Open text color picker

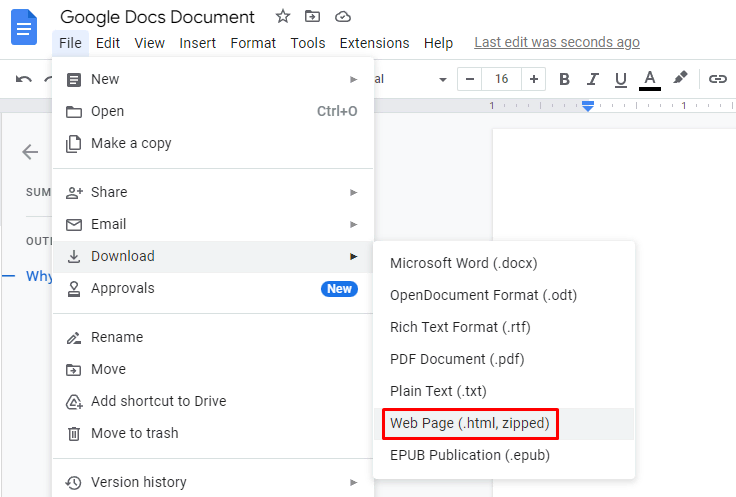coord(650,79)
